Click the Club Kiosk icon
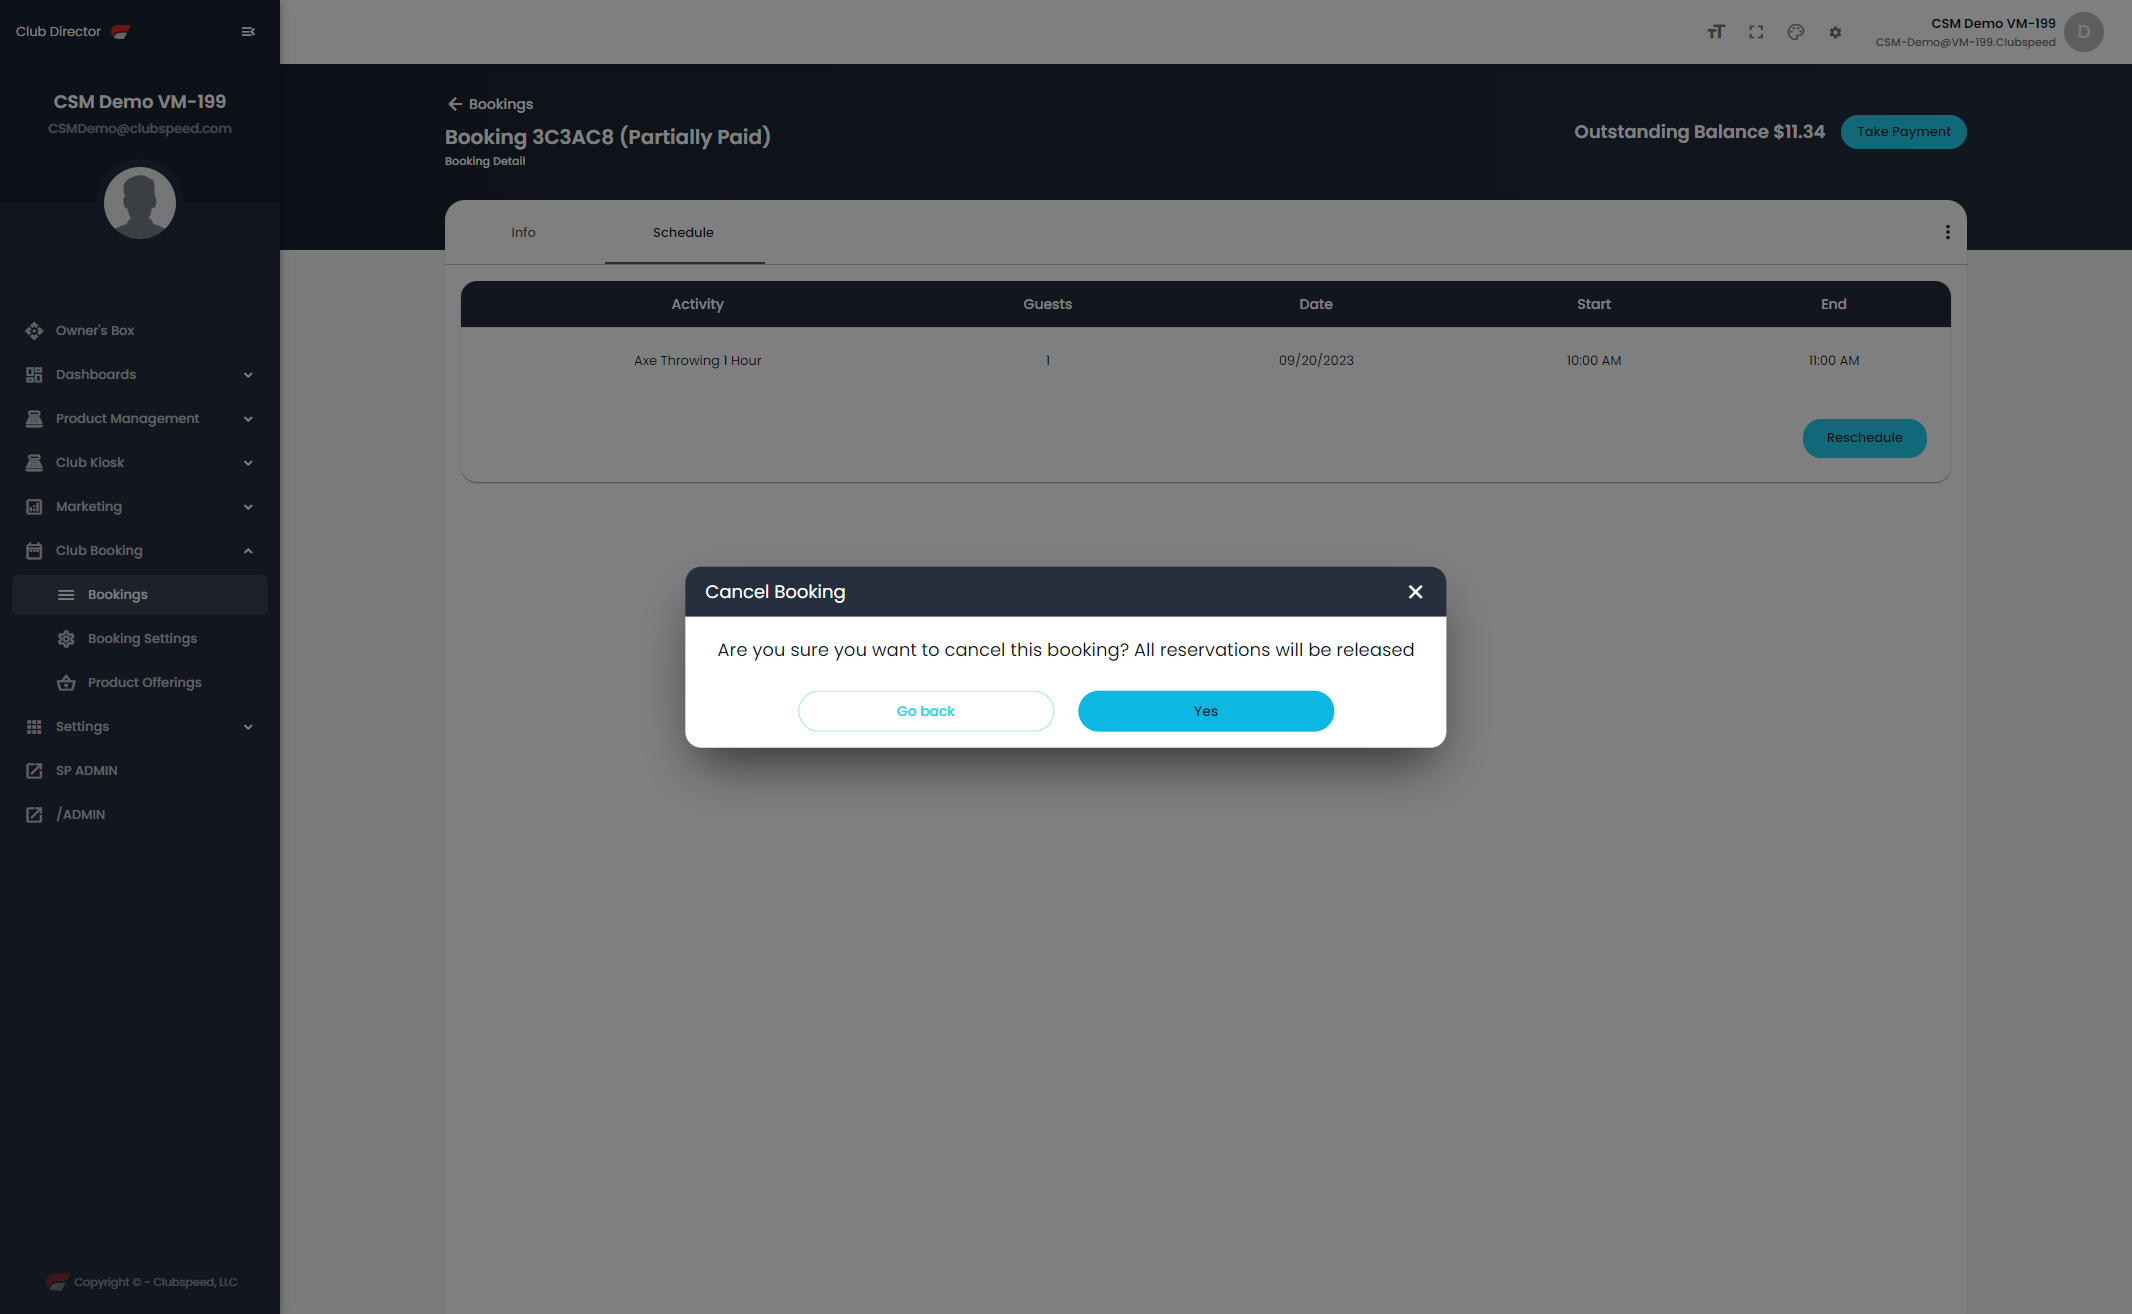 (x=34, y=463)
